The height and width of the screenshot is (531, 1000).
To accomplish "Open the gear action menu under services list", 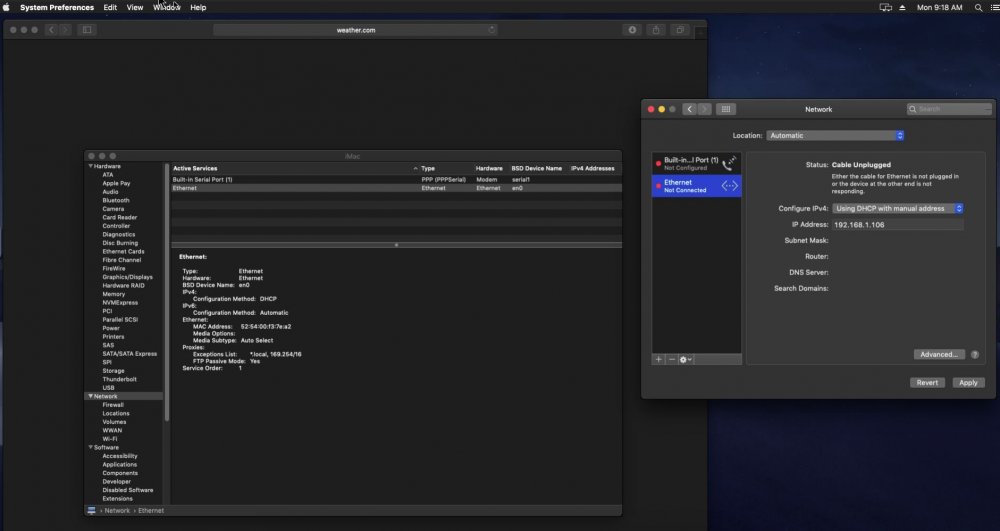I will [x=686, y=360].
